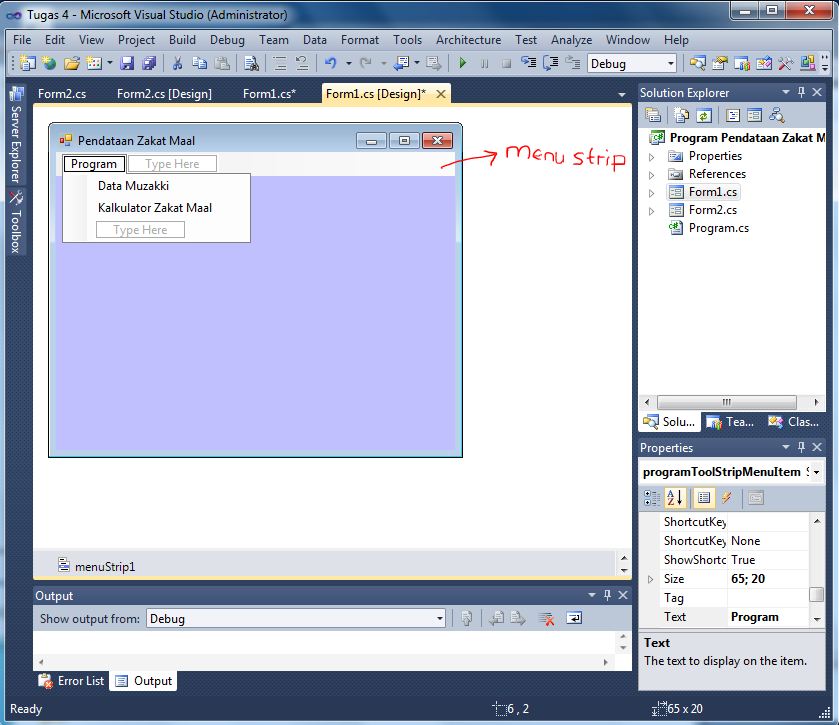Click the Save icon in the toolbar
Screen dimensions: 839x725
coord(127,62)
